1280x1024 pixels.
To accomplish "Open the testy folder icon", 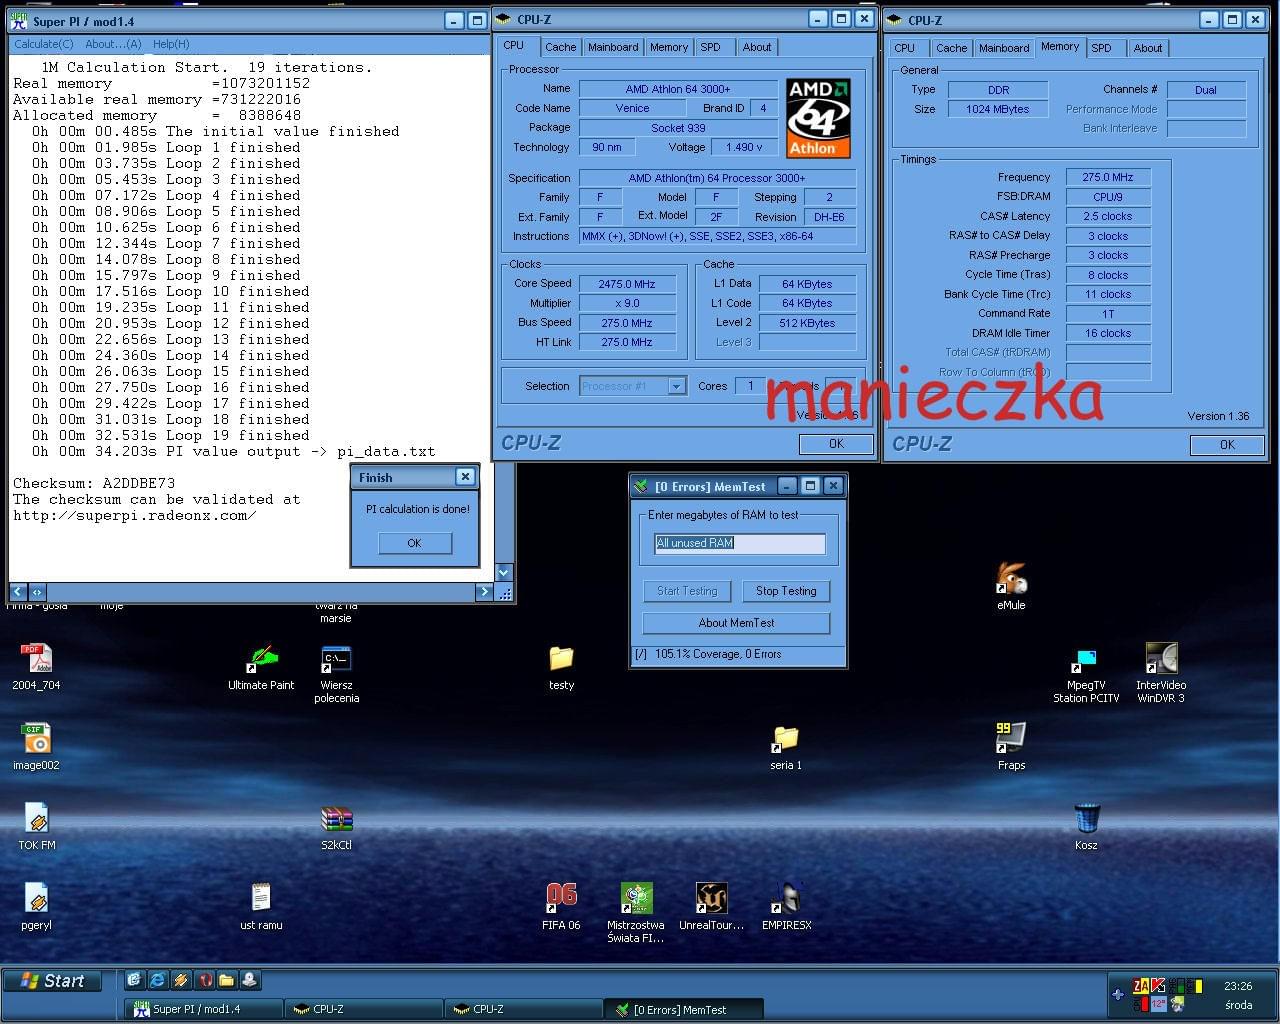I will pyautogui.click(x=561, y=667).
